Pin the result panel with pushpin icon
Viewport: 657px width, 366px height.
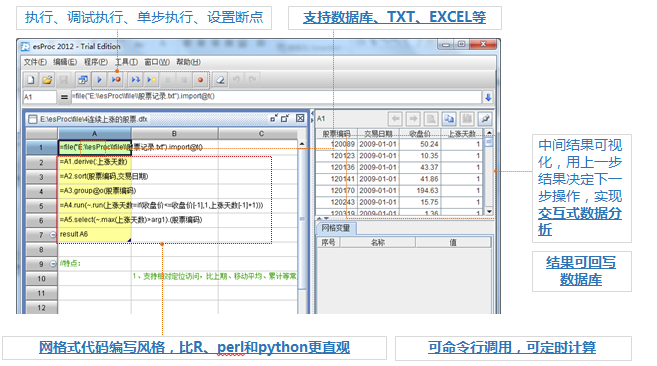click(x=485, y=119)
